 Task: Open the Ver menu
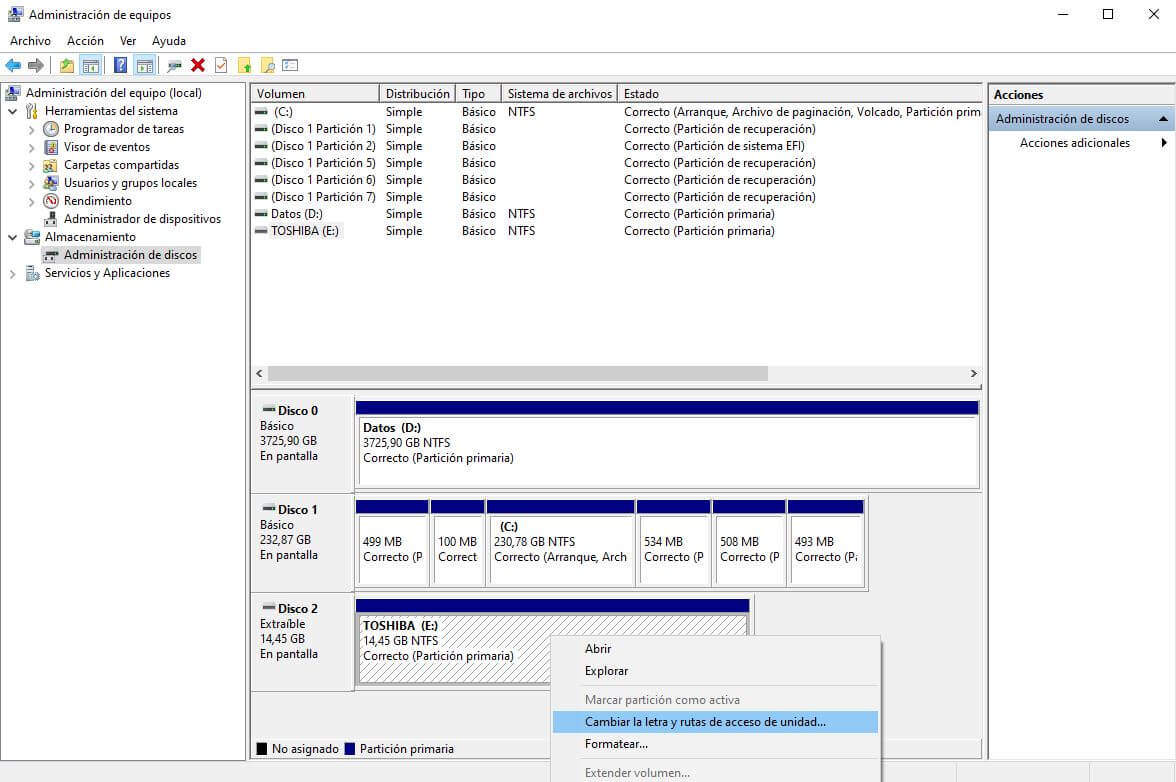(x=128, y=40)
